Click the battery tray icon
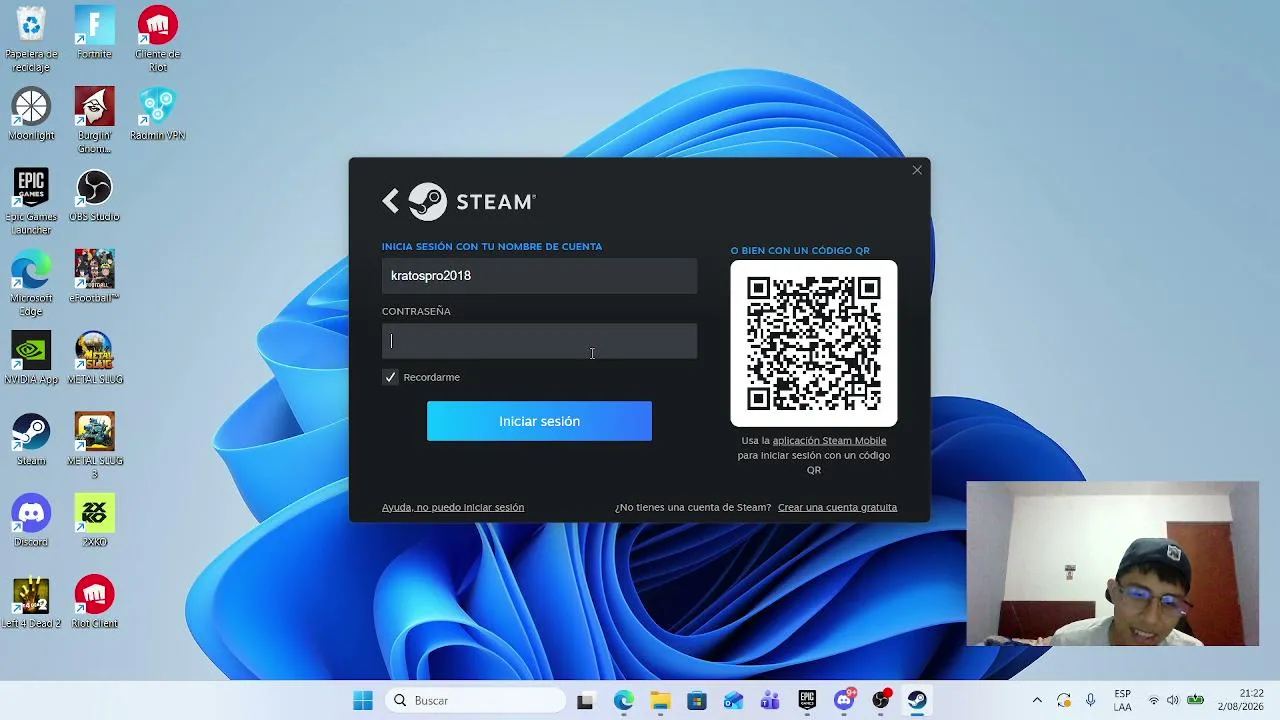1280x720 pixels. (x=1195, y=701)
